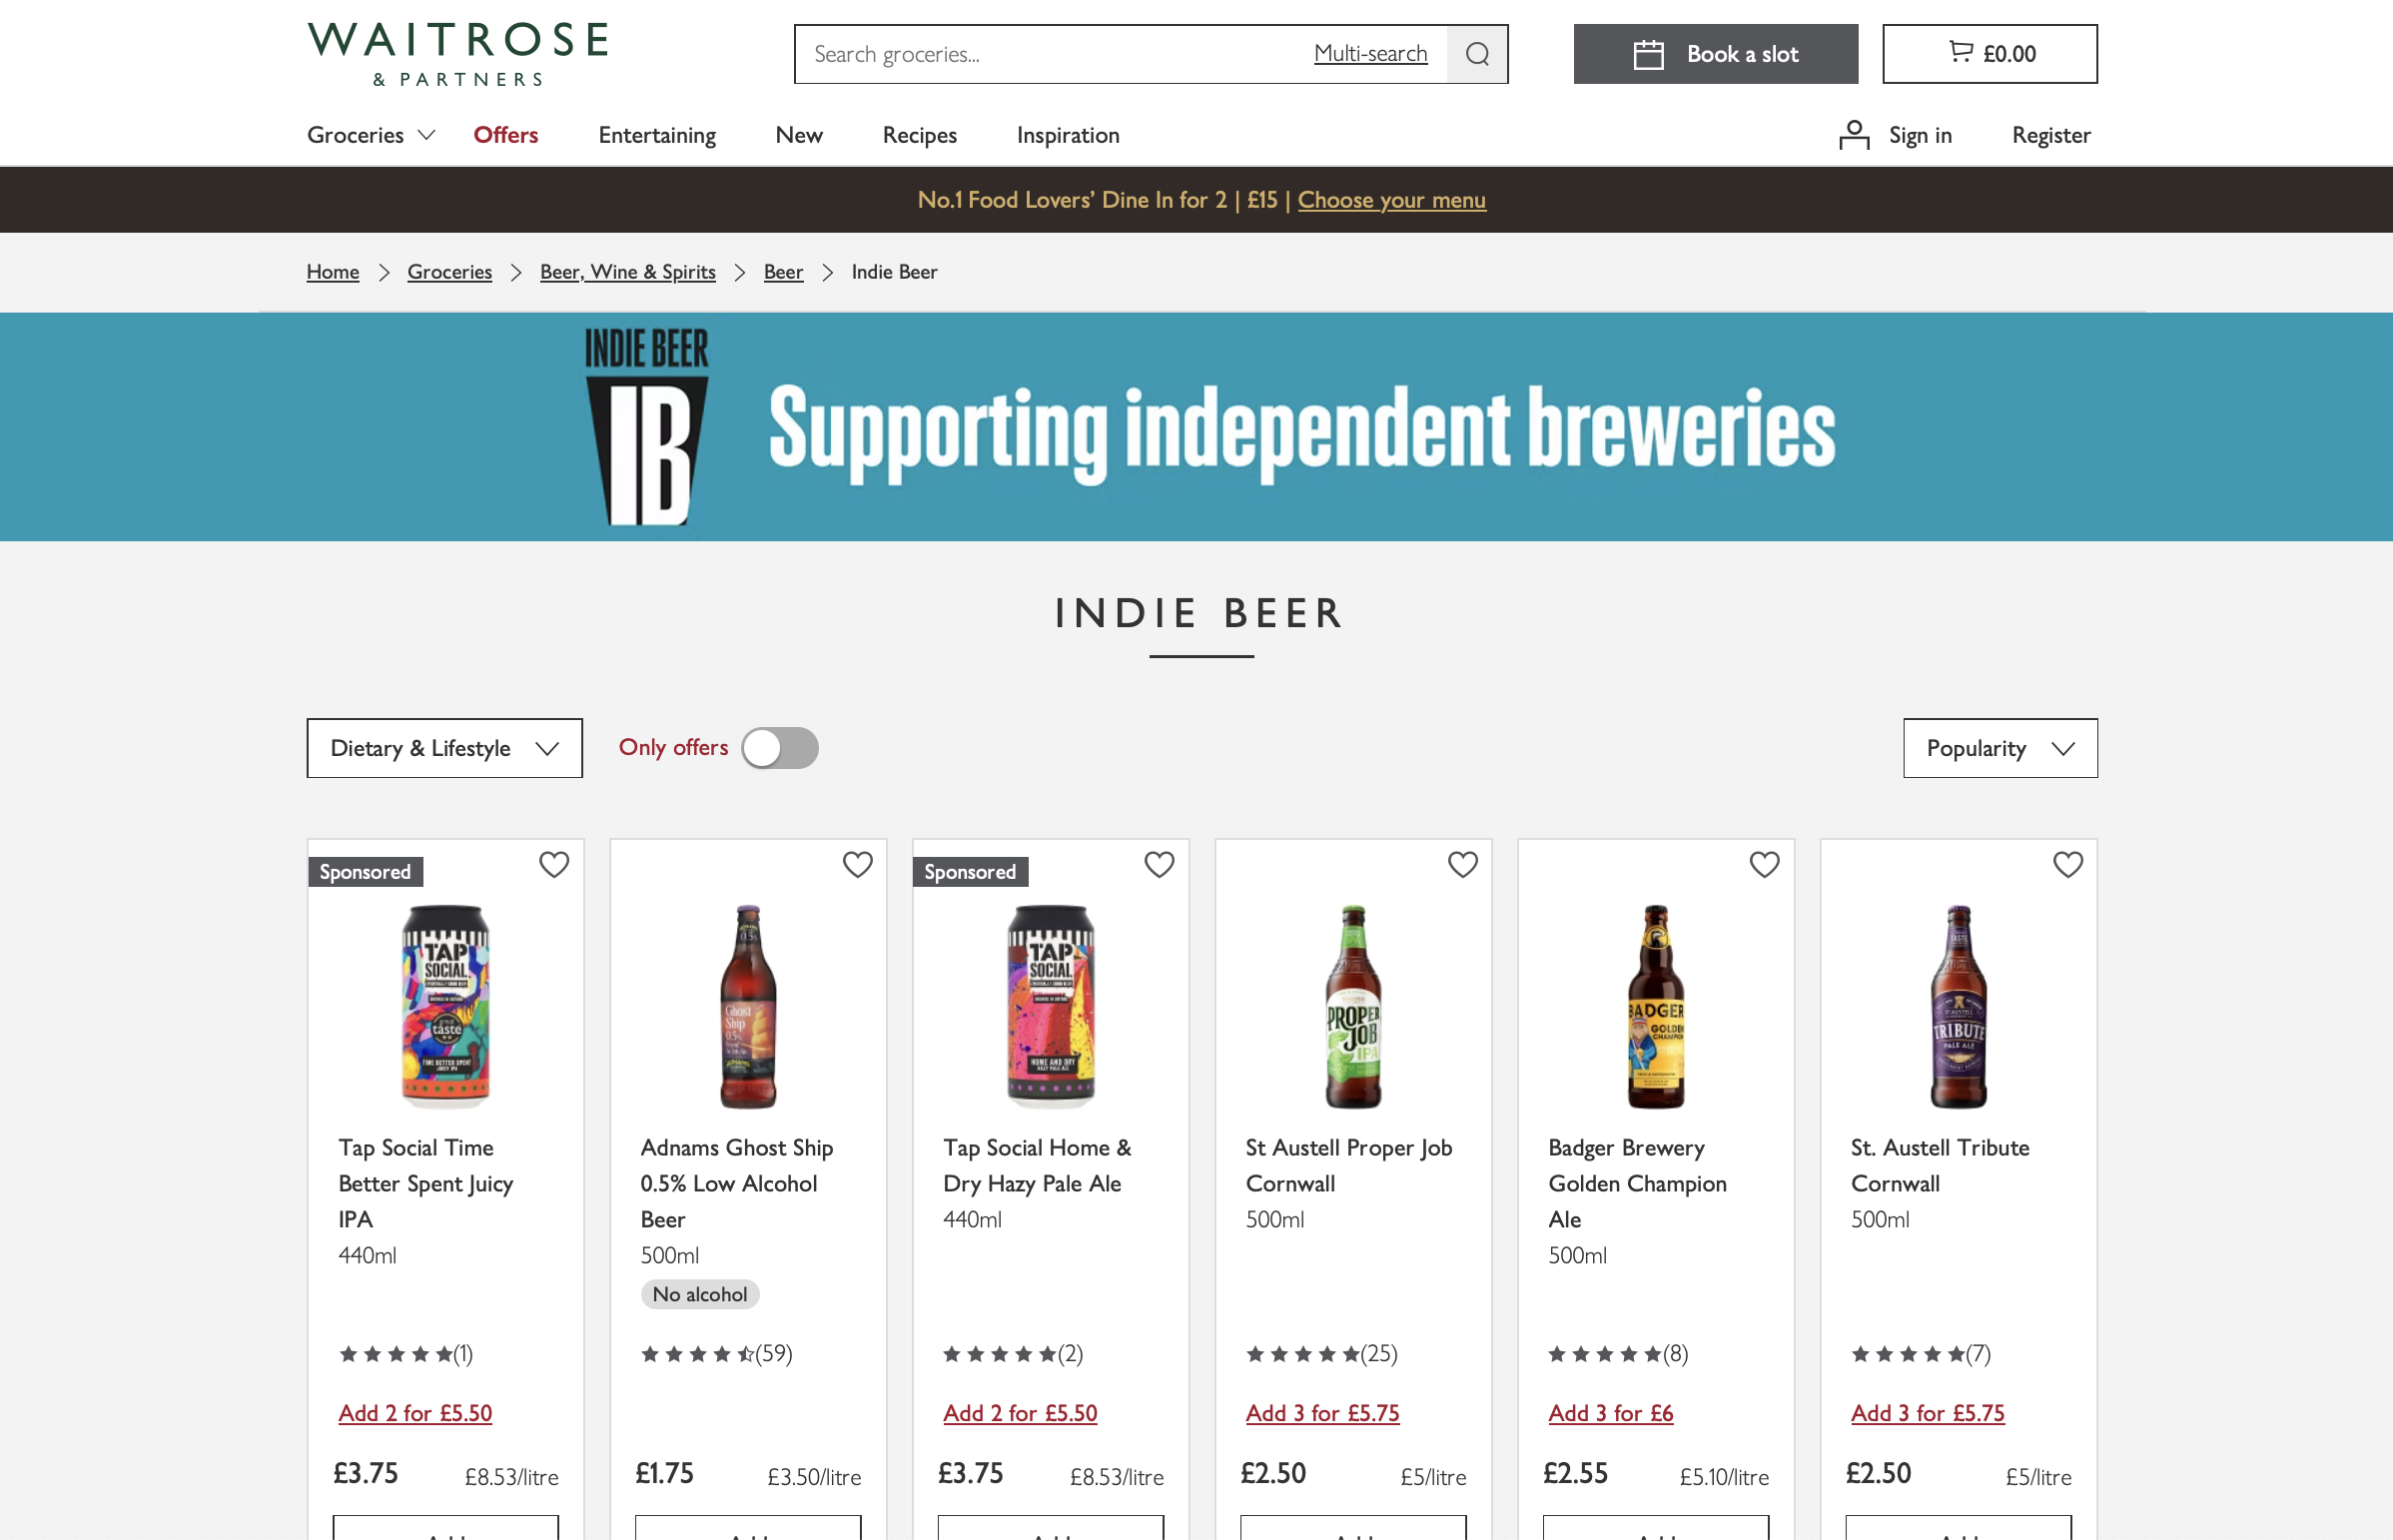Click heart icon on St Austell Proper Job

(1462, 864)
